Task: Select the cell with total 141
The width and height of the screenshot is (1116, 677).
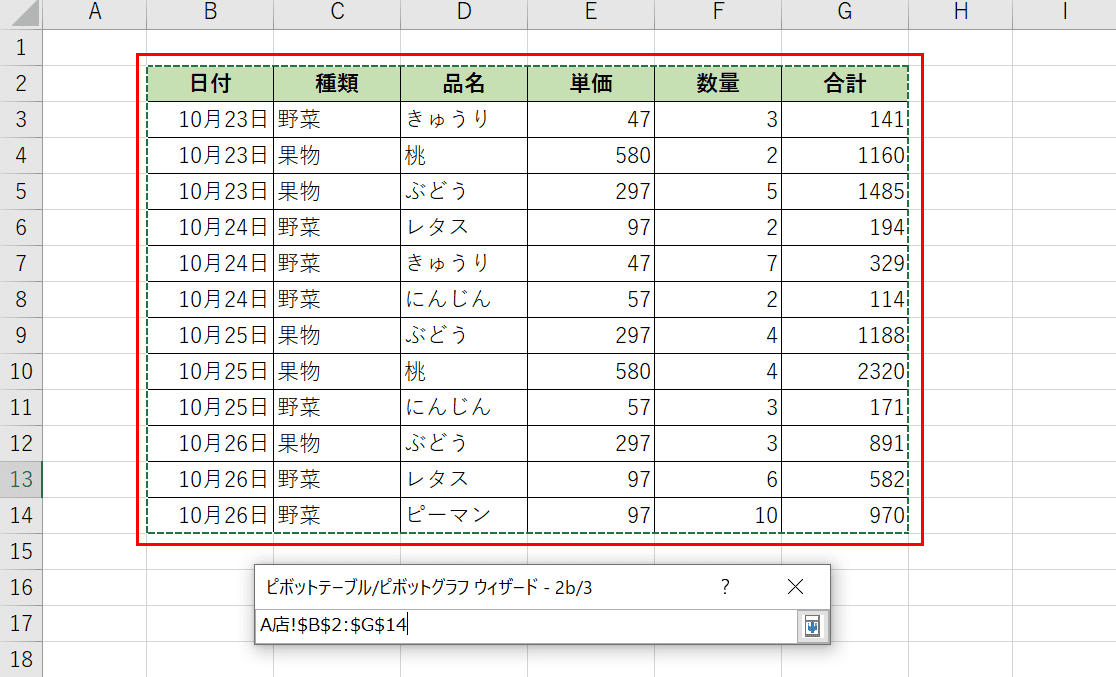Action: tap(845, 120)
